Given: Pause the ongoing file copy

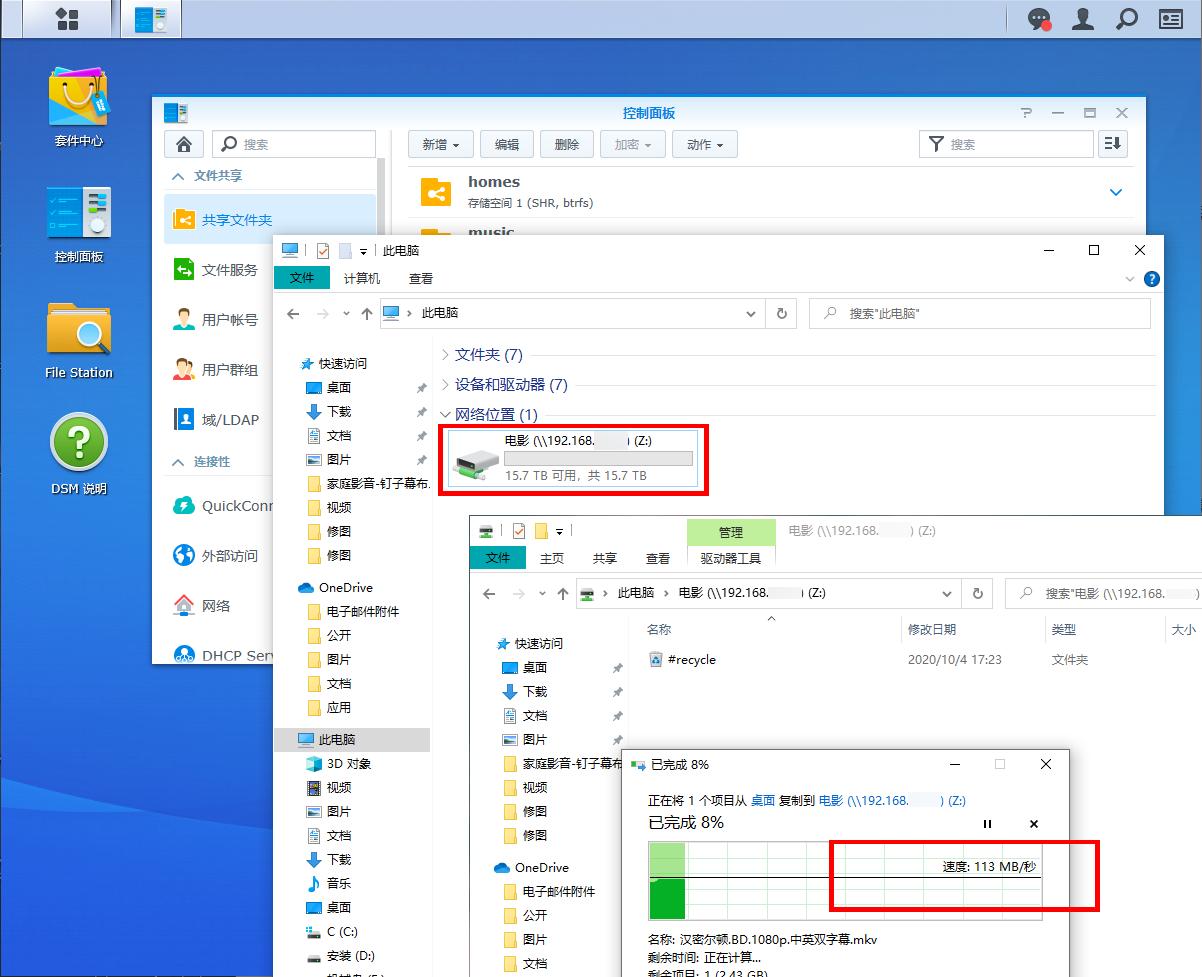Looking at the screenshot, I should 987,823.
